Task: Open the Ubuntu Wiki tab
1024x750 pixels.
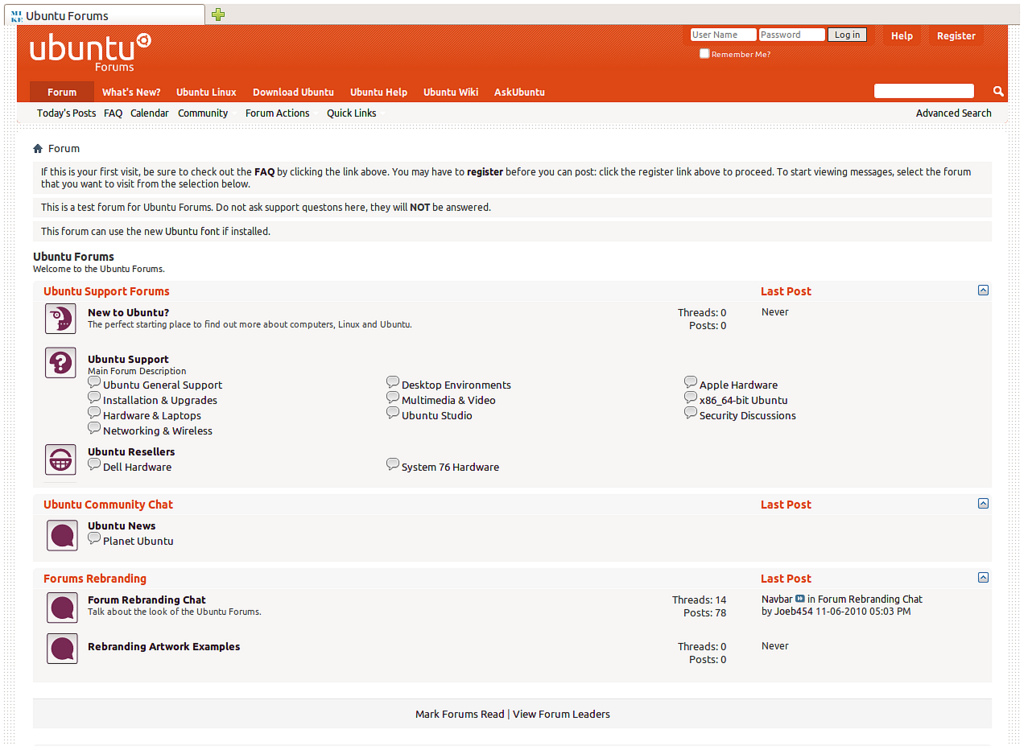Action: click(x=451, y=92)
